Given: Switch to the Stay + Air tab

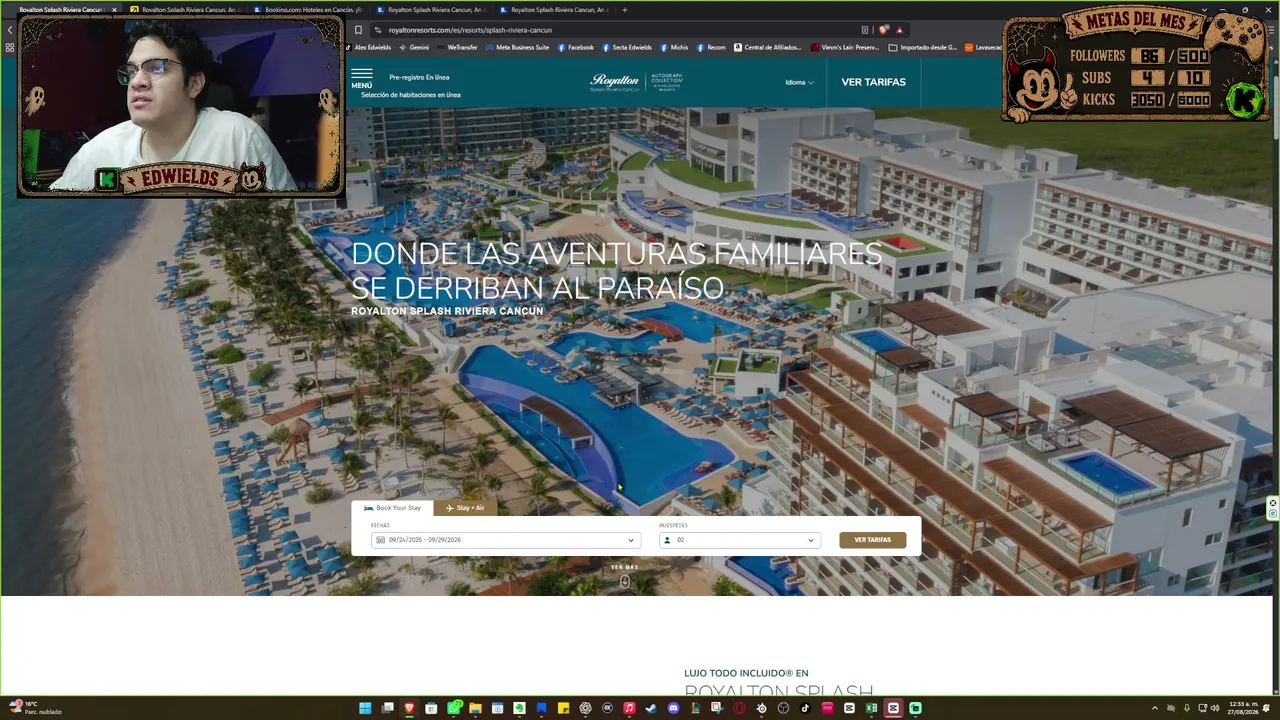Looking at the screenshot, I should coord(465,508).
